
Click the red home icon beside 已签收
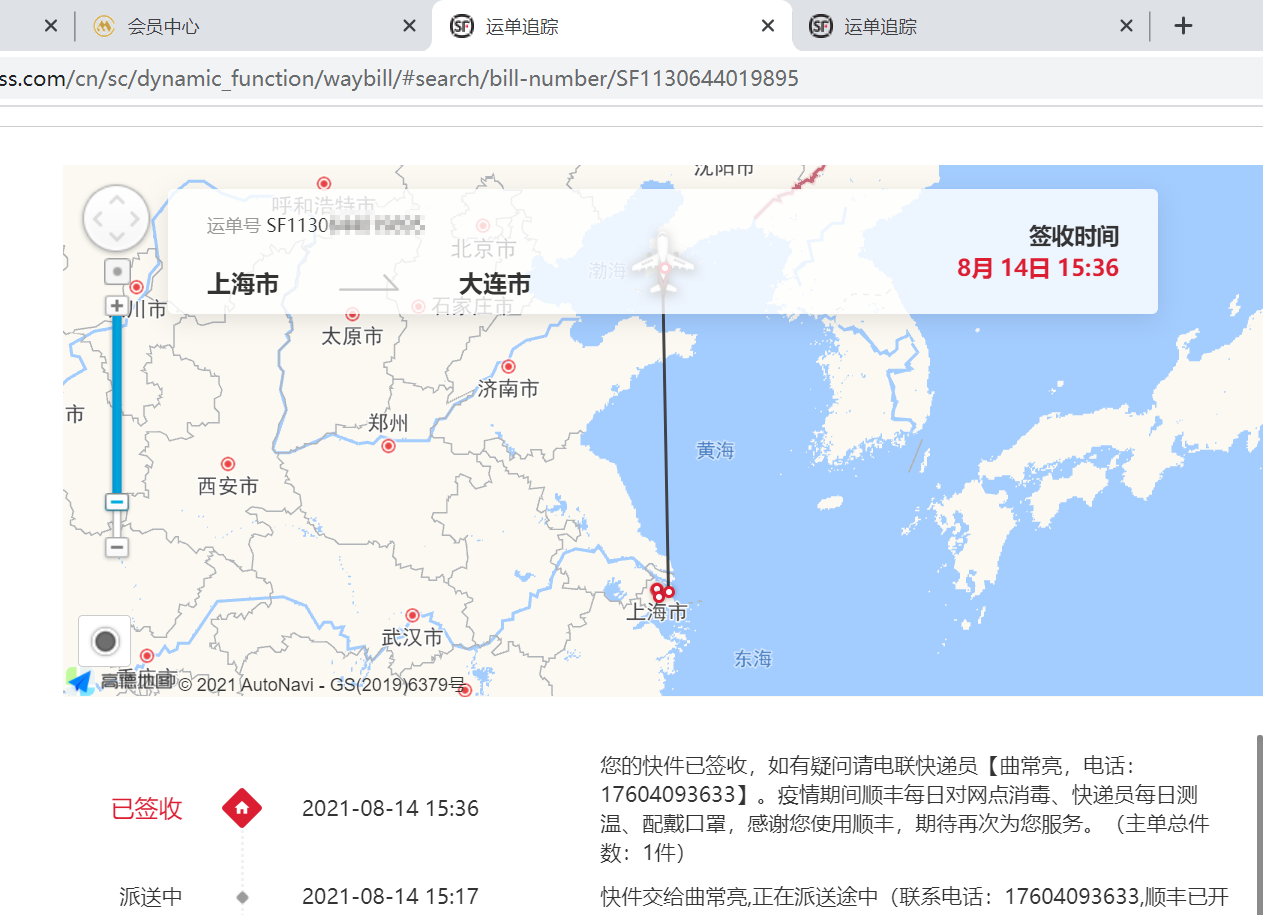(242, 808)
